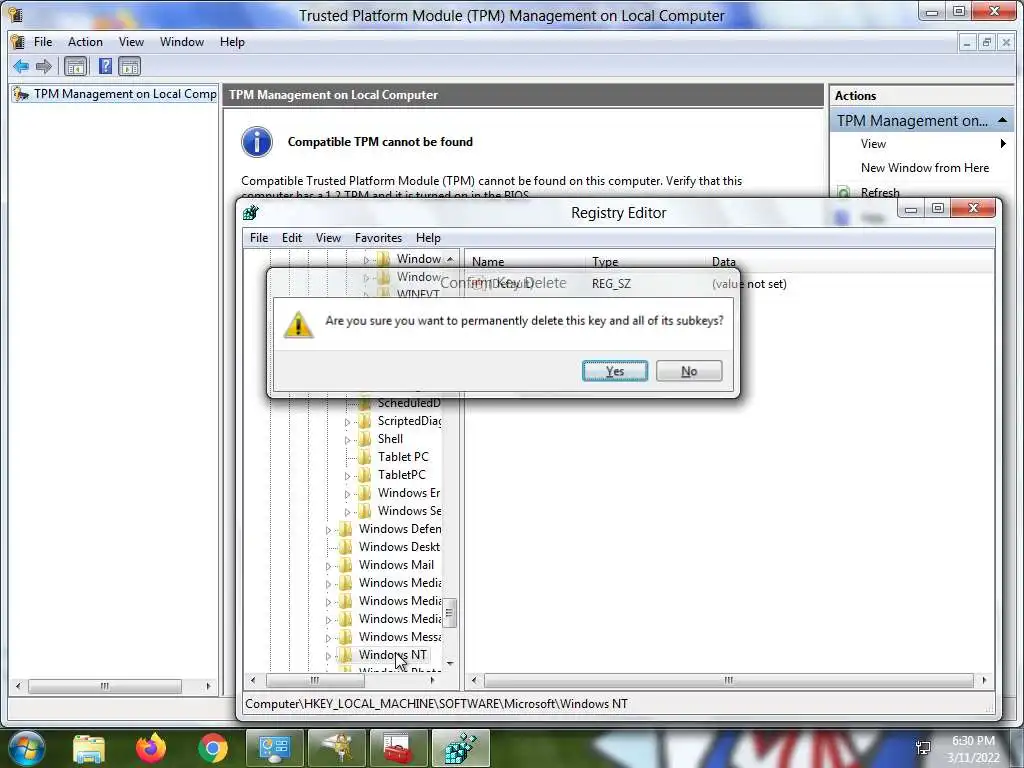The height and width of the screenshot is (768, 1024).
Task: Click the Windows Mail folder icon
Action: [345, 565]
